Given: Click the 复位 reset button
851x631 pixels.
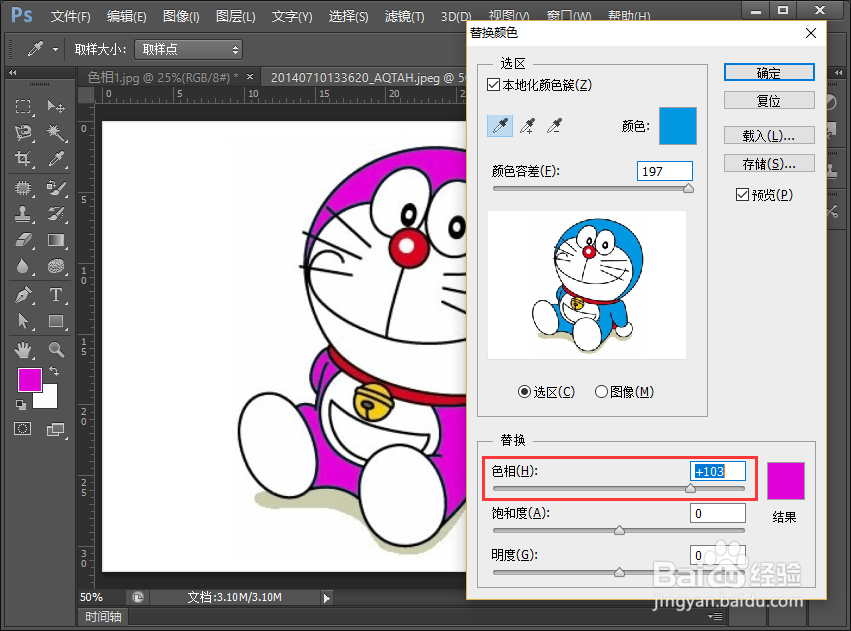Looking at the screenshot, I should click(769, 100).
